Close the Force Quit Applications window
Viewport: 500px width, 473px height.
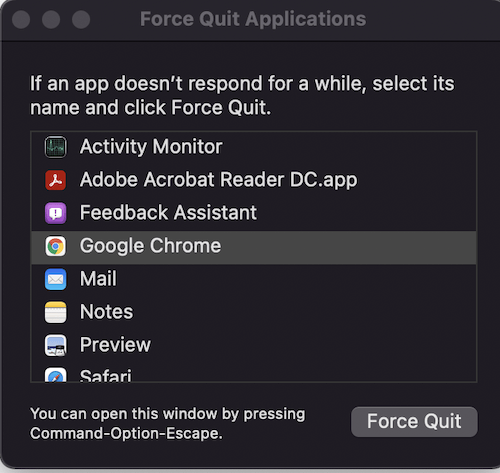click(x=21, y=19)
